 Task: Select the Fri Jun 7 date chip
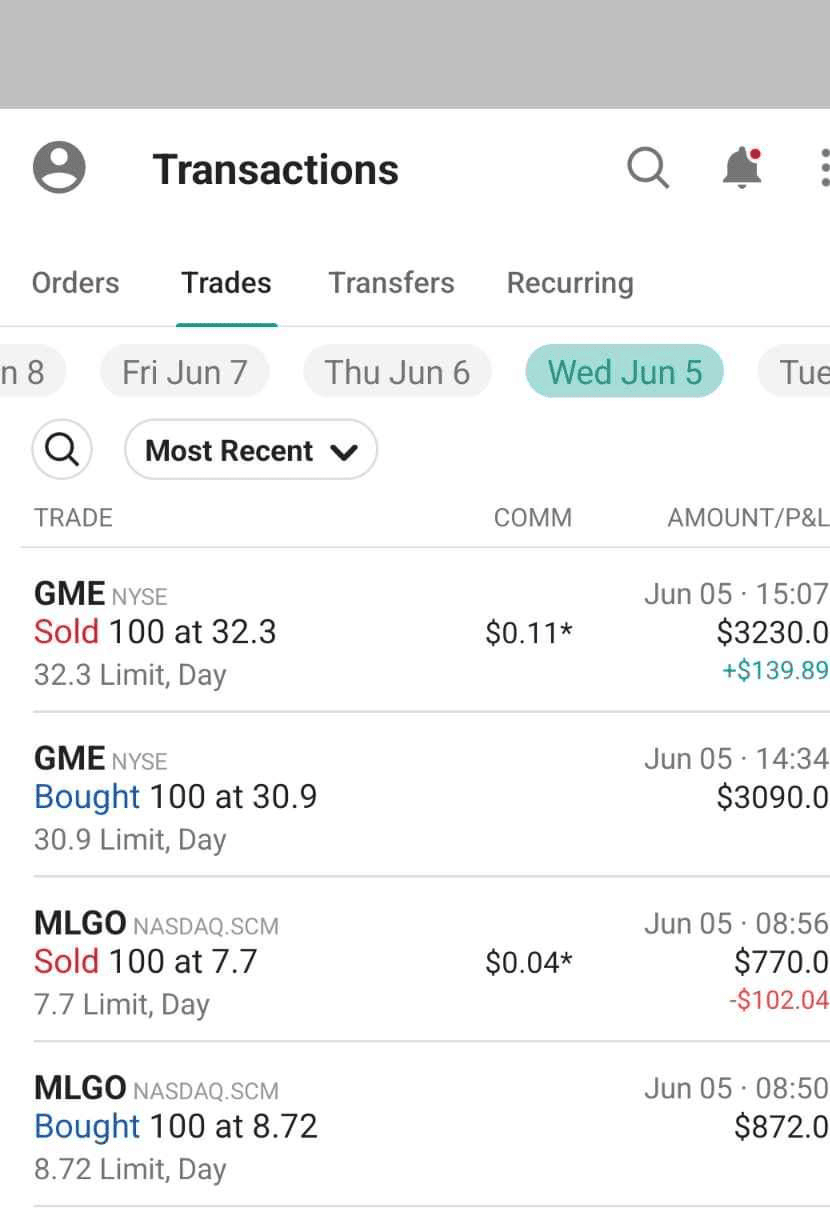(184, 372)
